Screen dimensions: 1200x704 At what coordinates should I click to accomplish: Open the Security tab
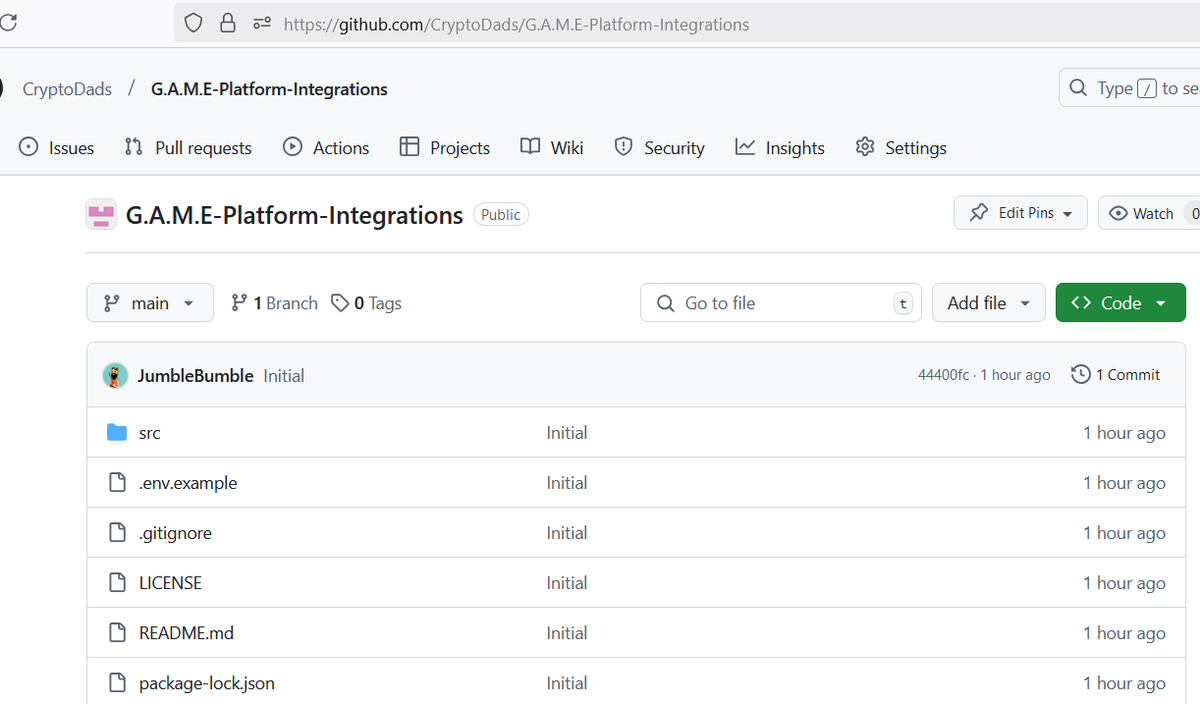click(659, 147)
